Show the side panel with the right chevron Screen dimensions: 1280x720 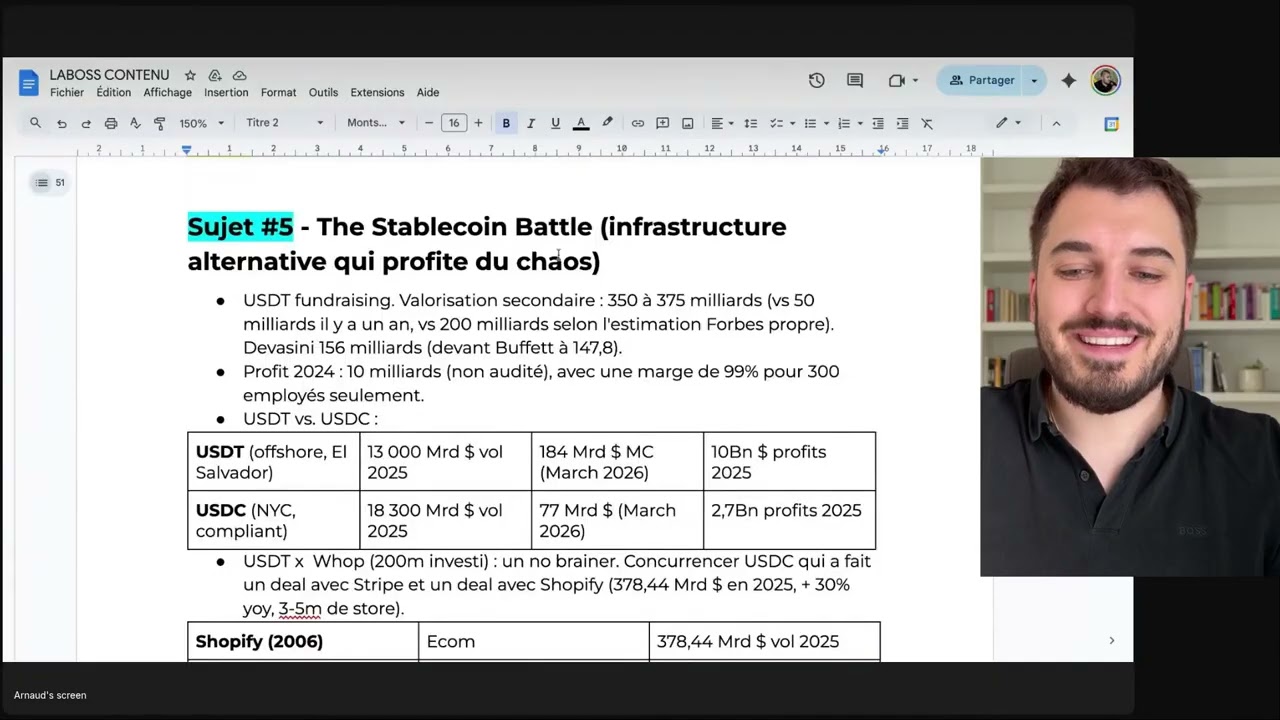pos(1111,641)
